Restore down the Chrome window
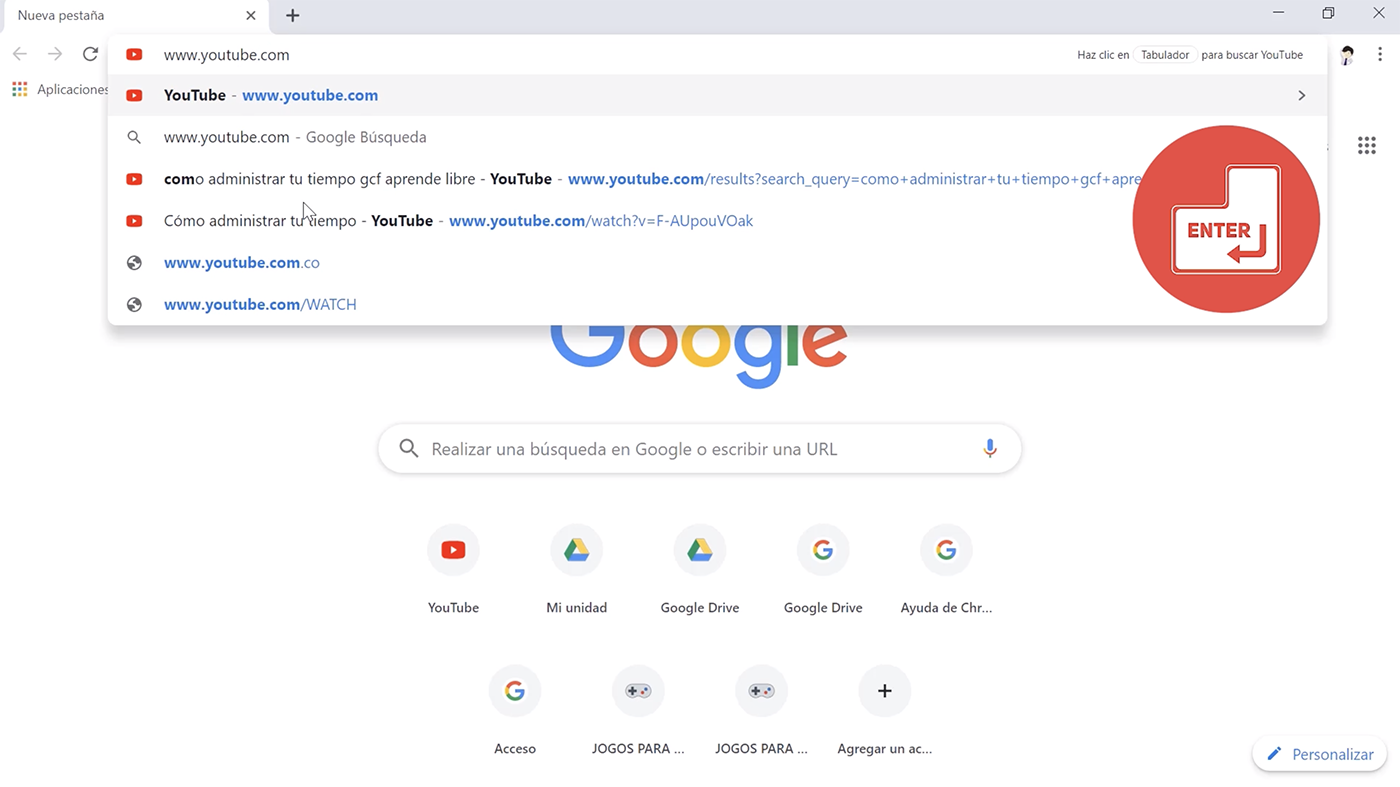This screenshot has width=1400, height=787. tap(1328, 13)
